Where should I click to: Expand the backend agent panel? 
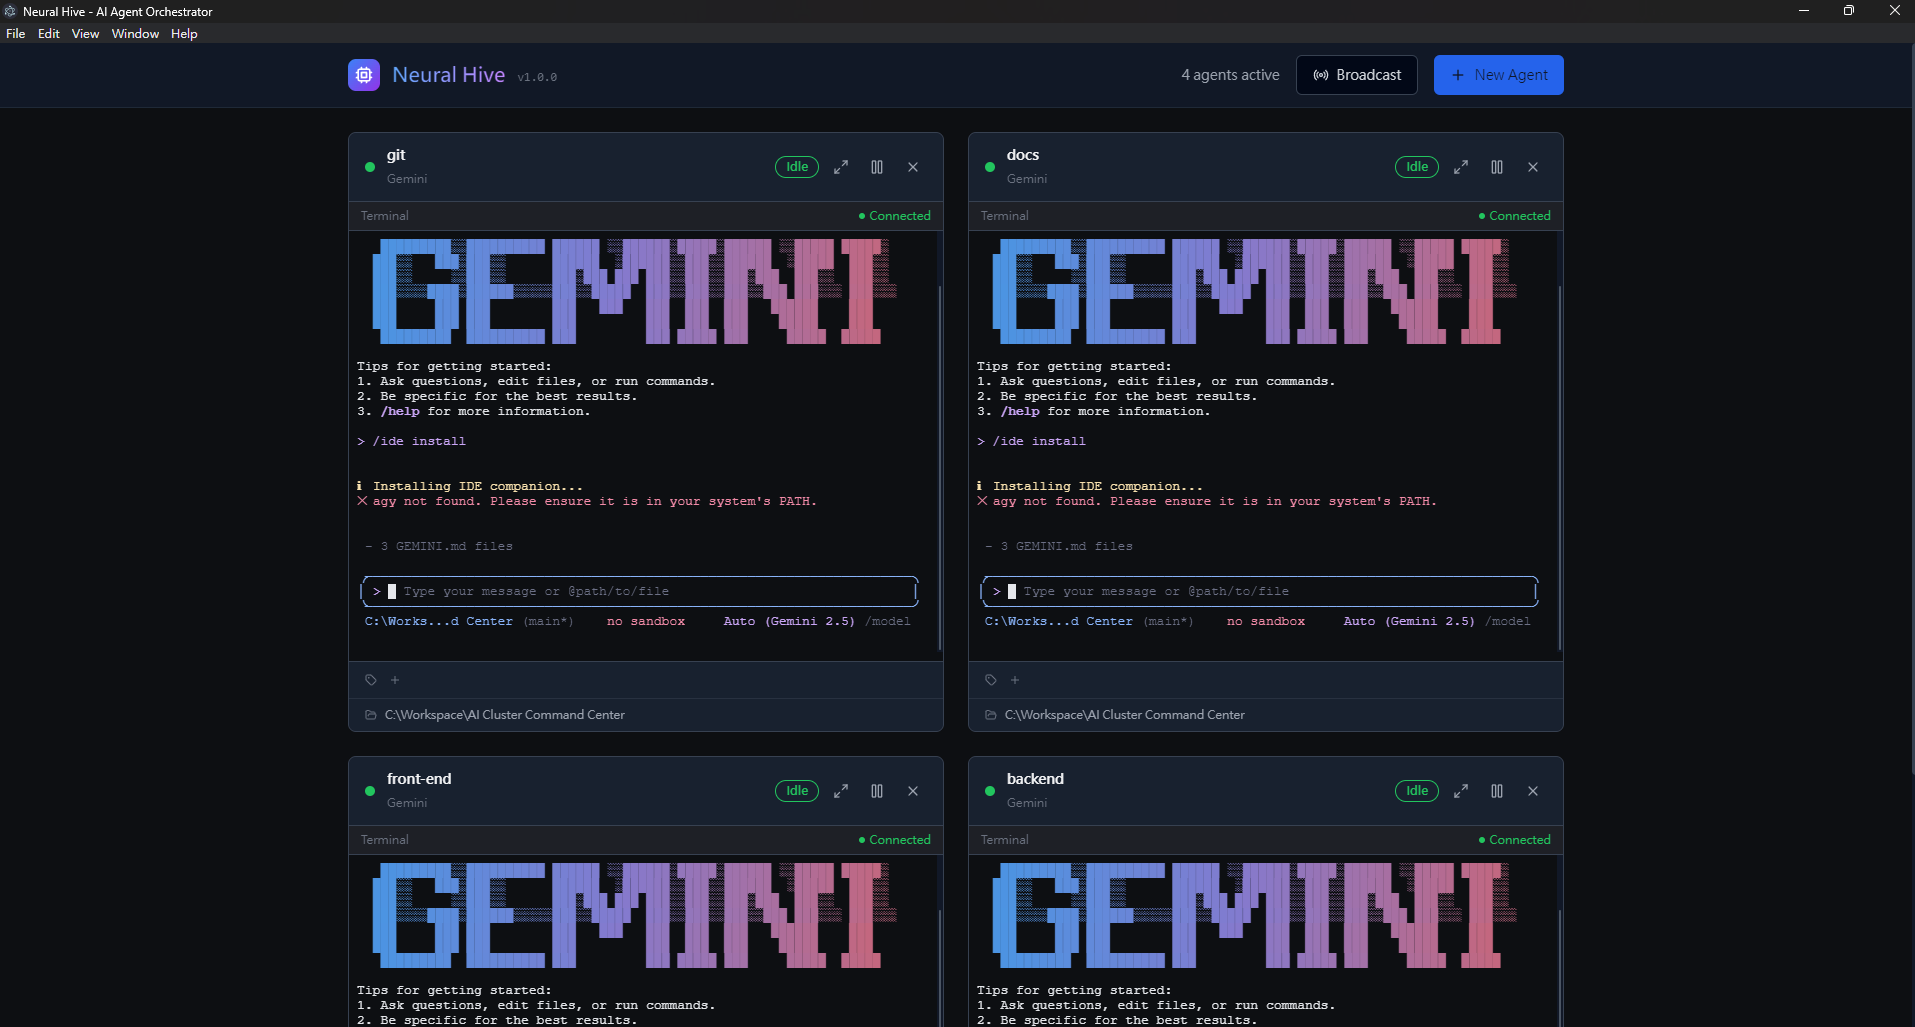(1459, 791)
